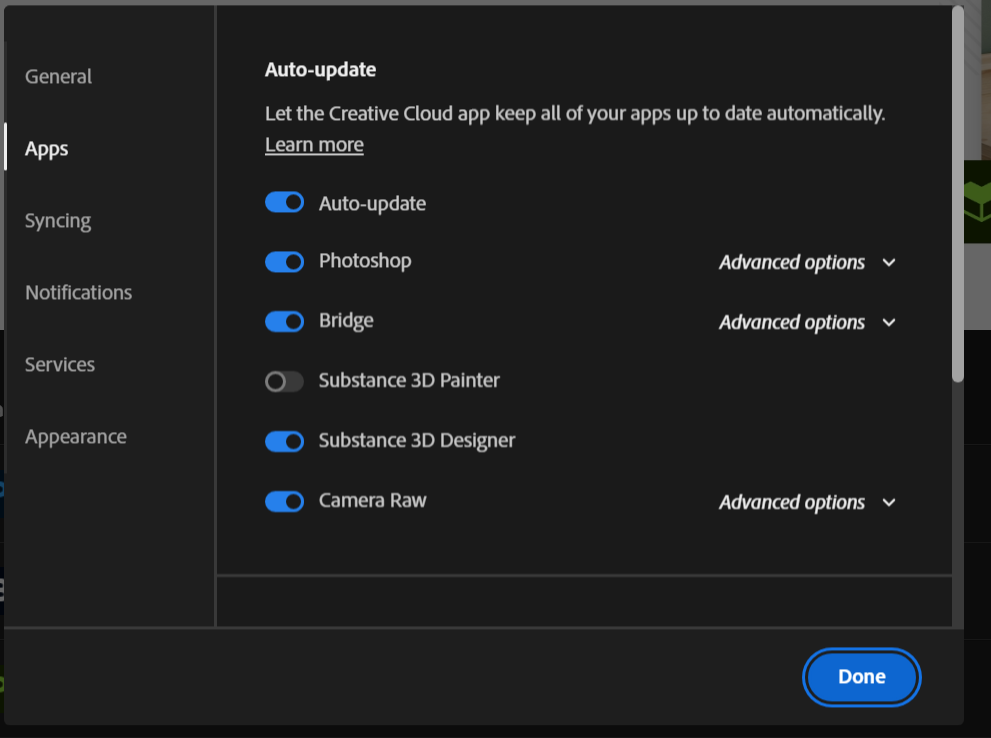Viewport: 991px width, 738px height.
Task: Disable auto-update for Bridge
Action: 284,321
